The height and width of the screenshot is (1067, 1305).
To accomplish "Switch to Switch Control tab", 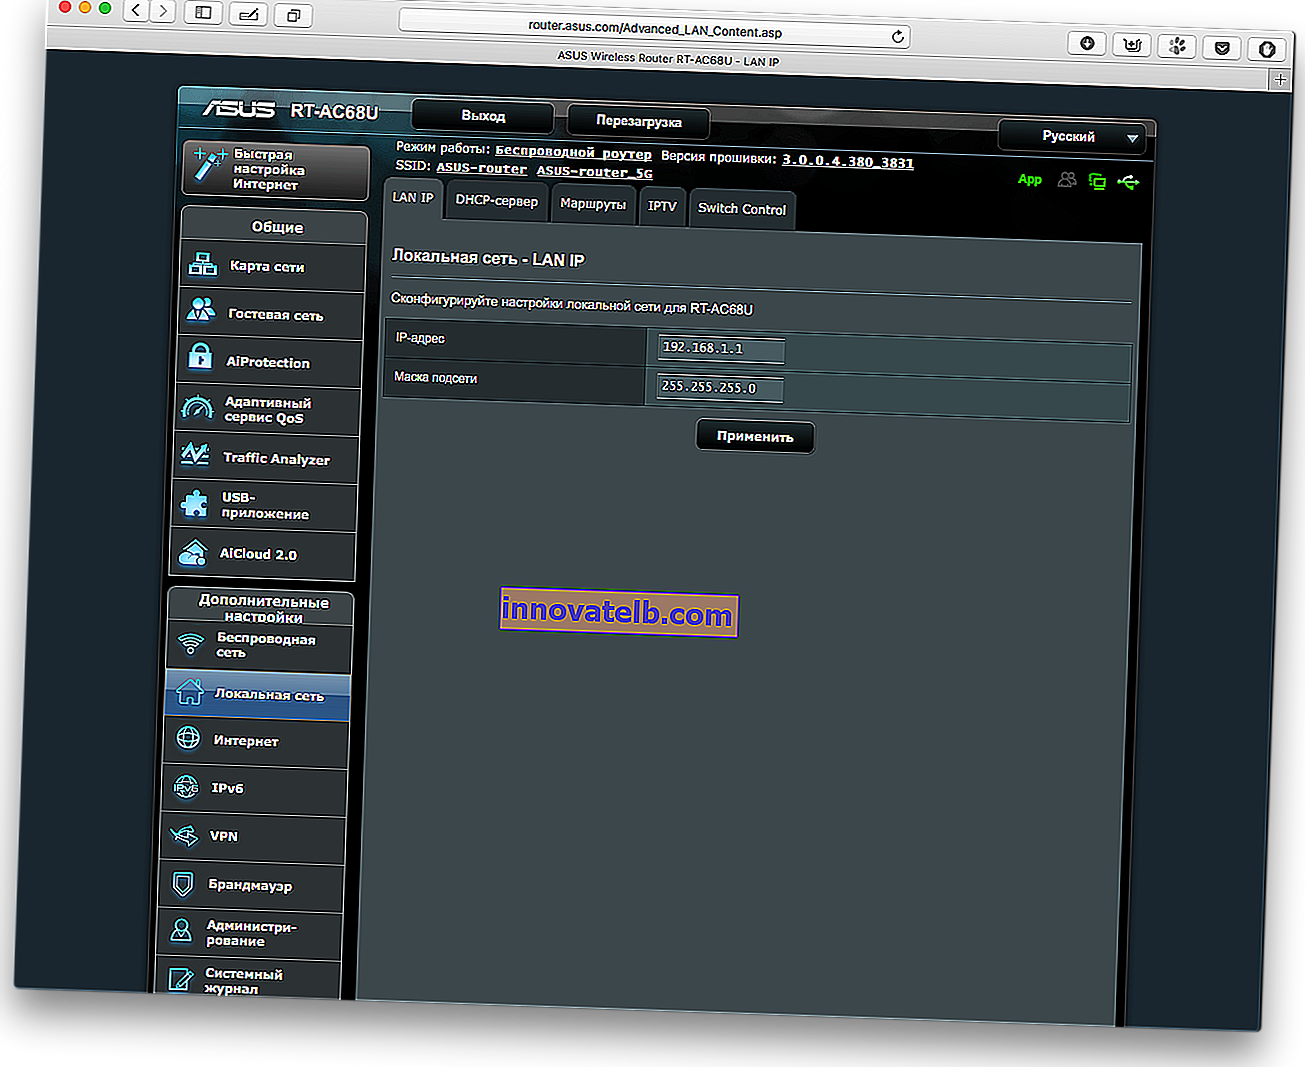I will [742, 209].
